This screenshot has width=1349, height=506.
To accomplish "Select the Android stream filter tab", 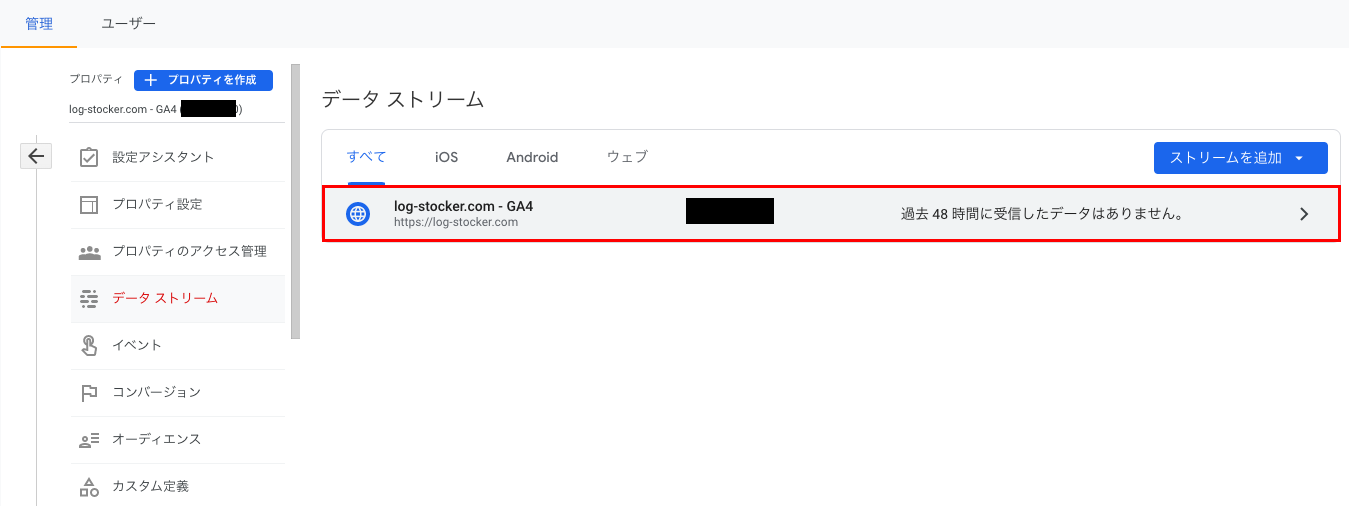I will click(x=532, y=157).
